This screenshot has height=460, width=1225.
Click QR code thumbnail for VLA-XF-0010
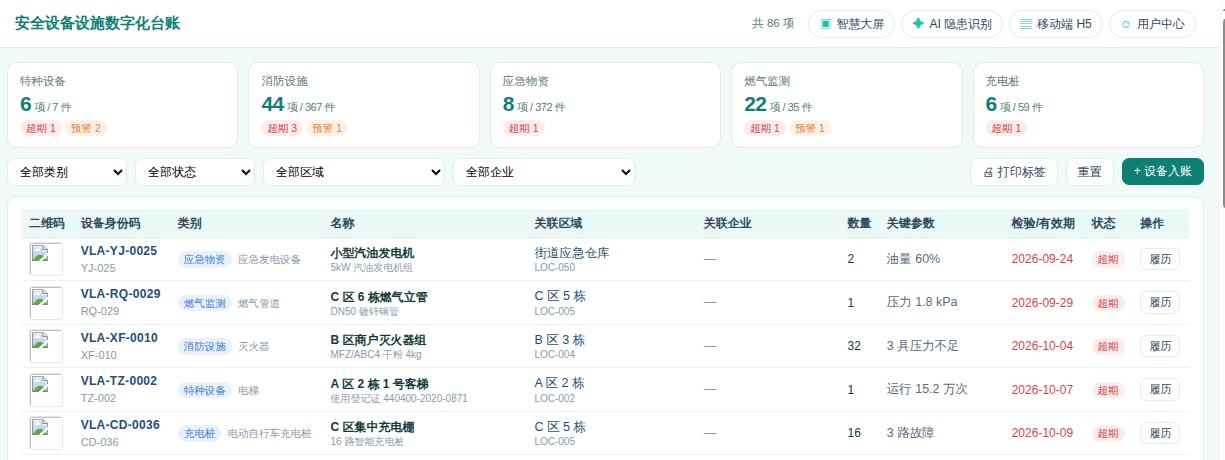[47, 346]
